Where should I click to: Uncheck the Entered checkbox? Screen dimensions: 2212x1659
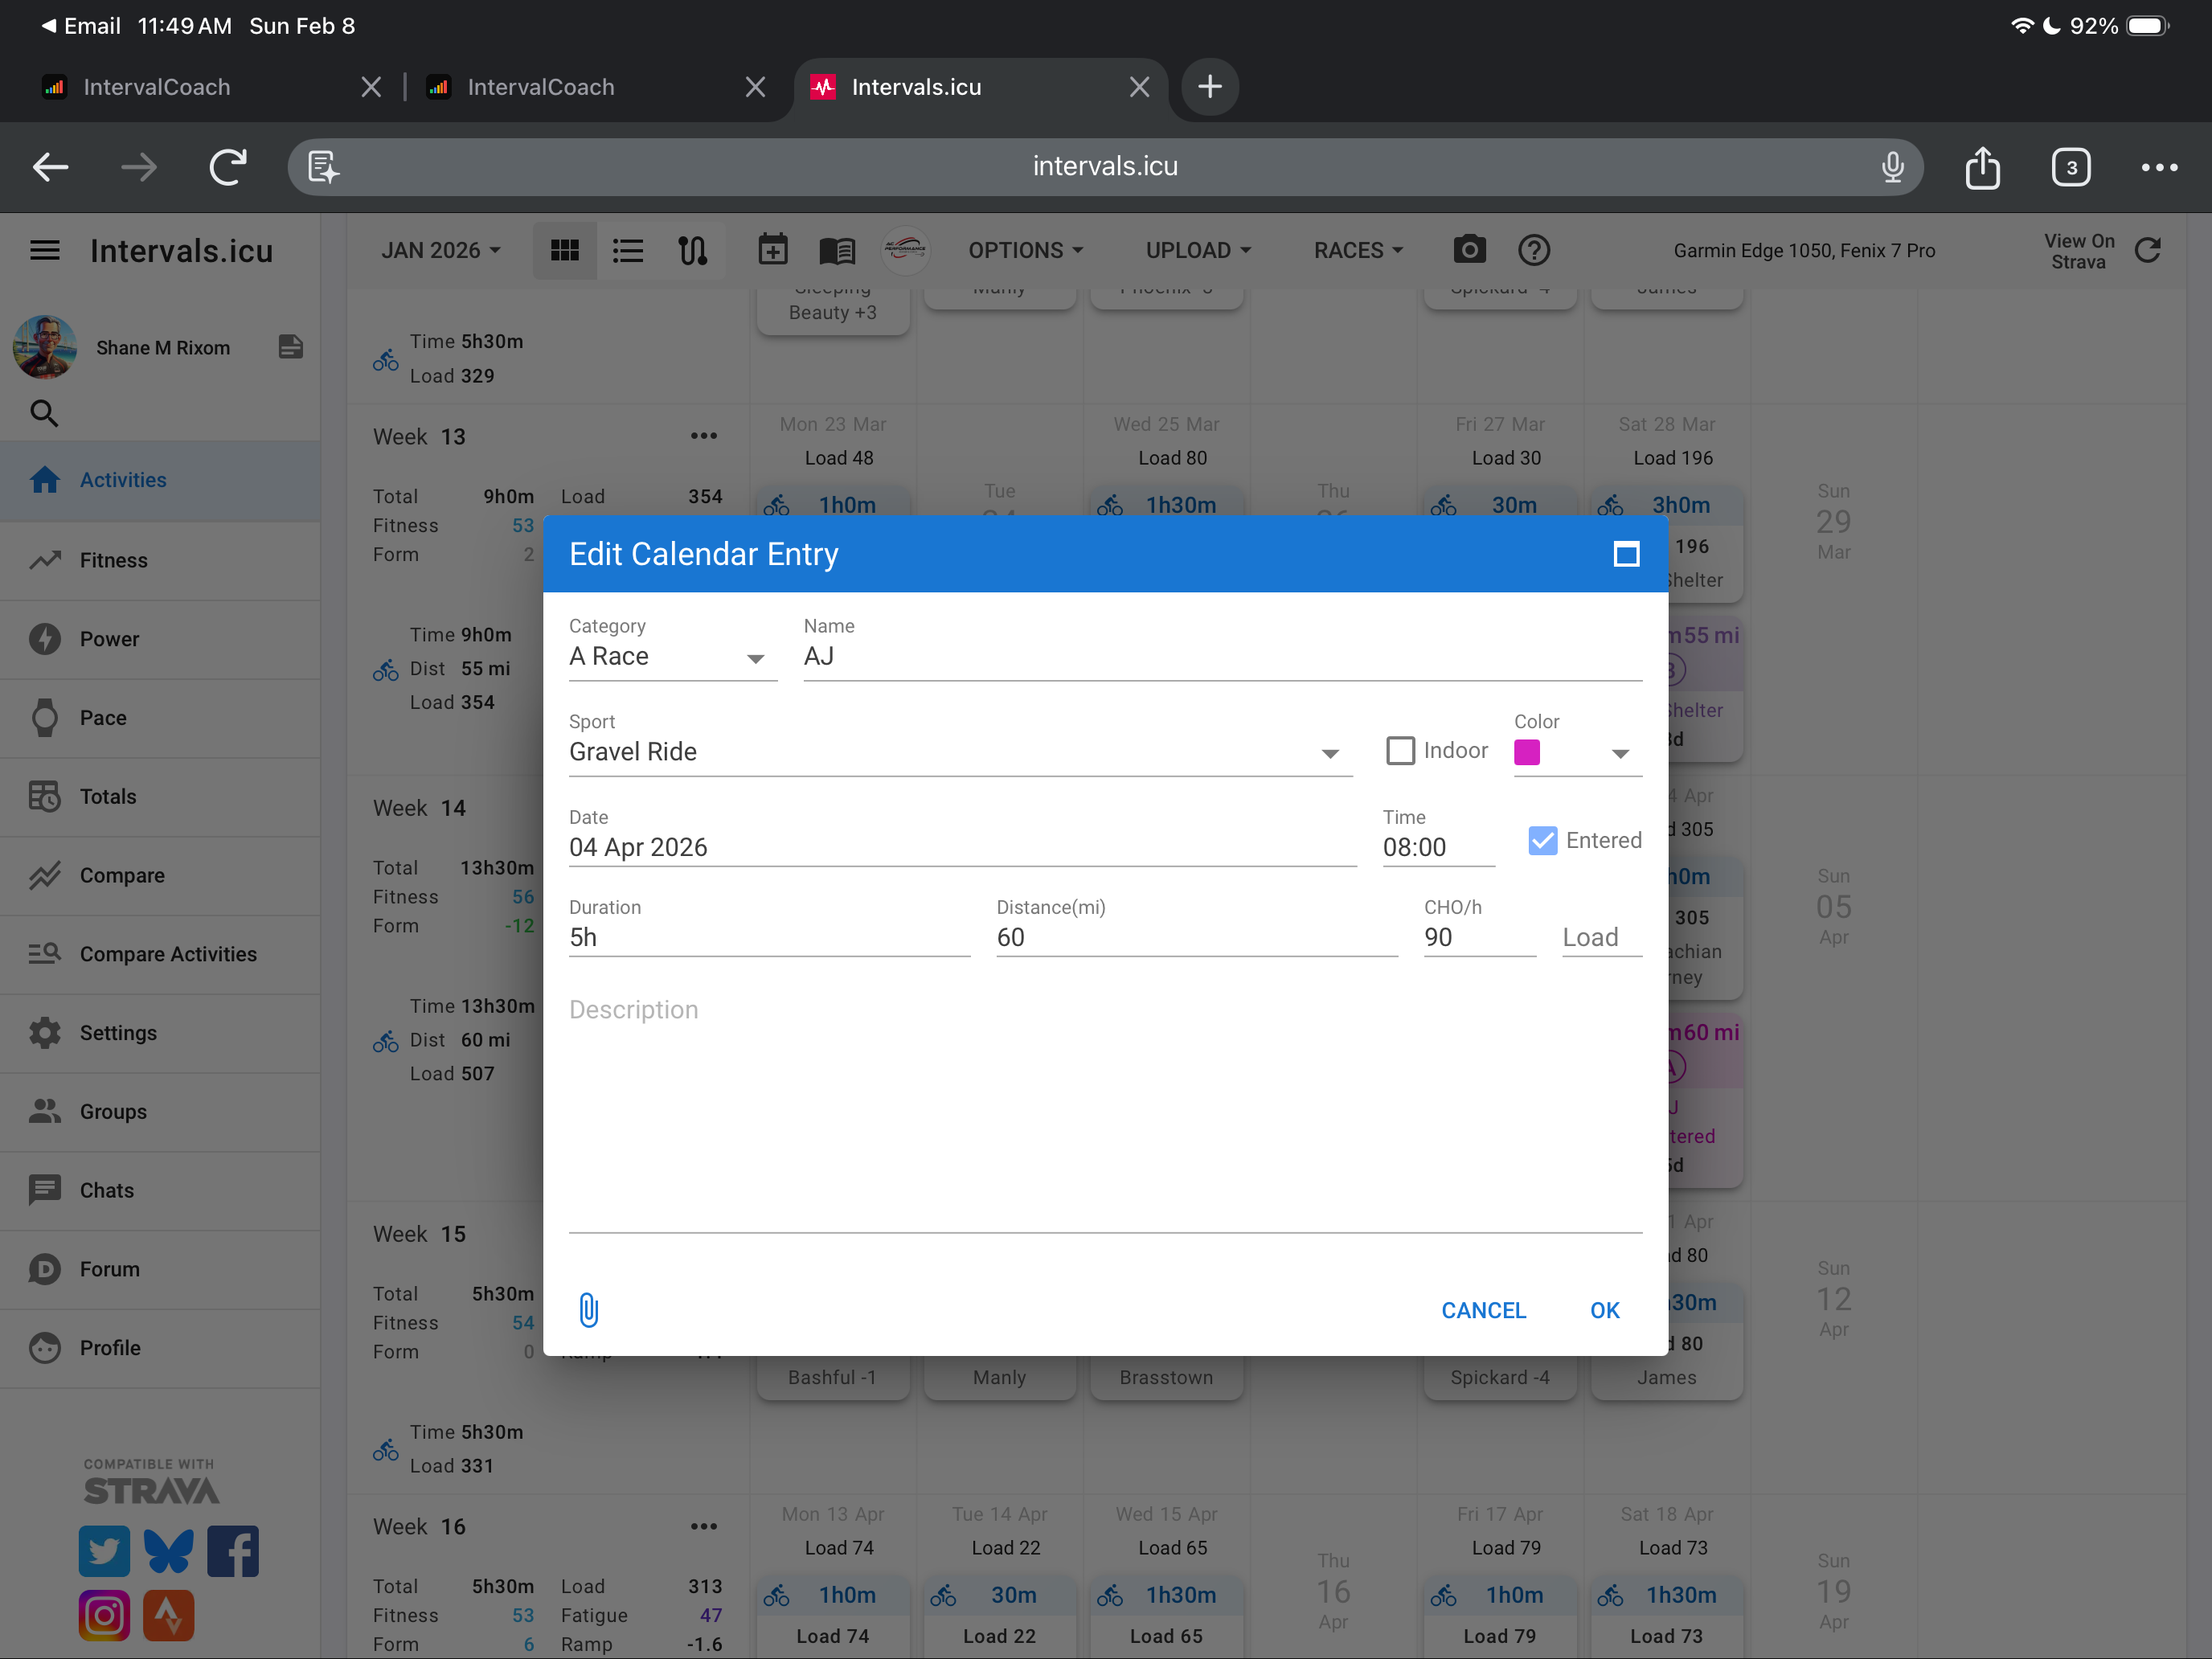point(1542,840)
